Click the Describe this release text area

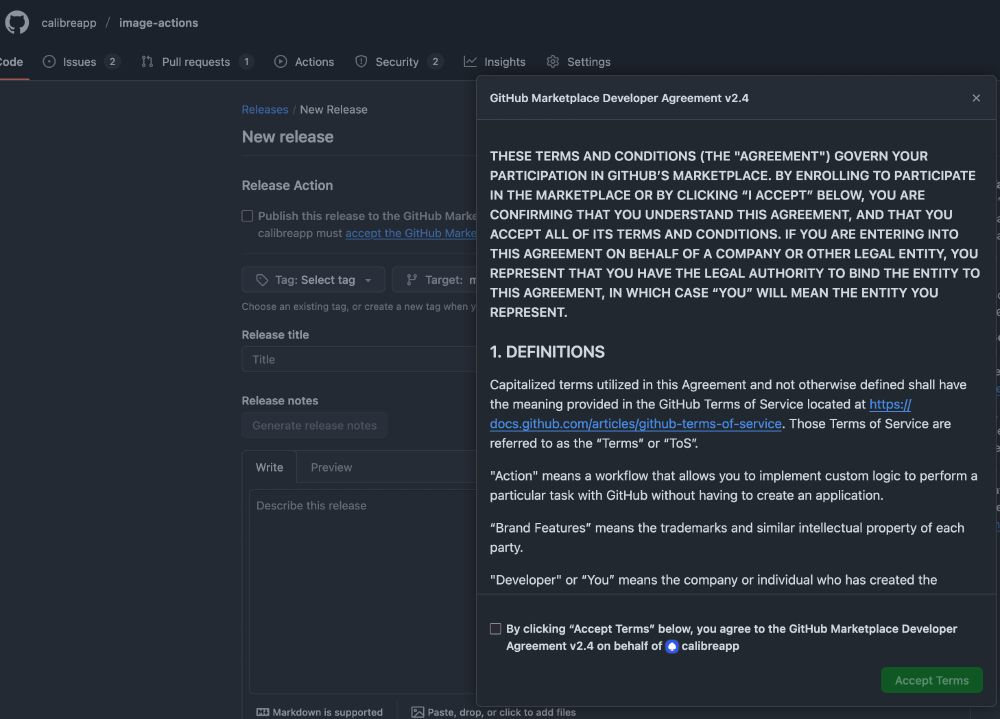point(364,591)
